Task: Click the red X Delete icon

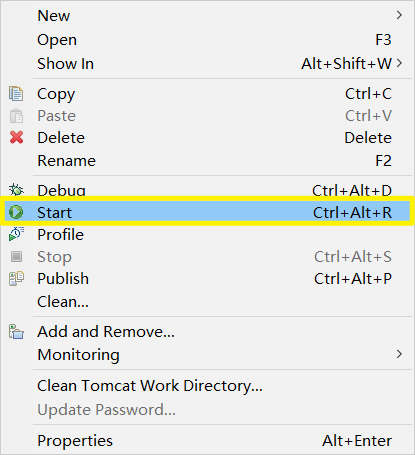Action: tap(16, 137)
